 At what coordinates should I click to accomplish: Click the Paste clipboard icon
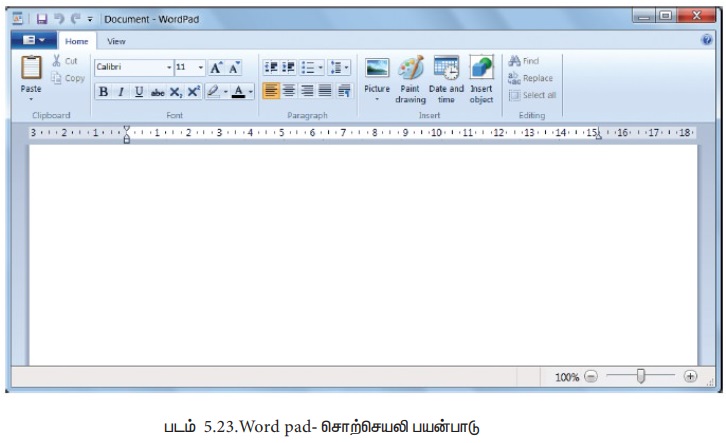pyautogui.click(x=31, y=71)
